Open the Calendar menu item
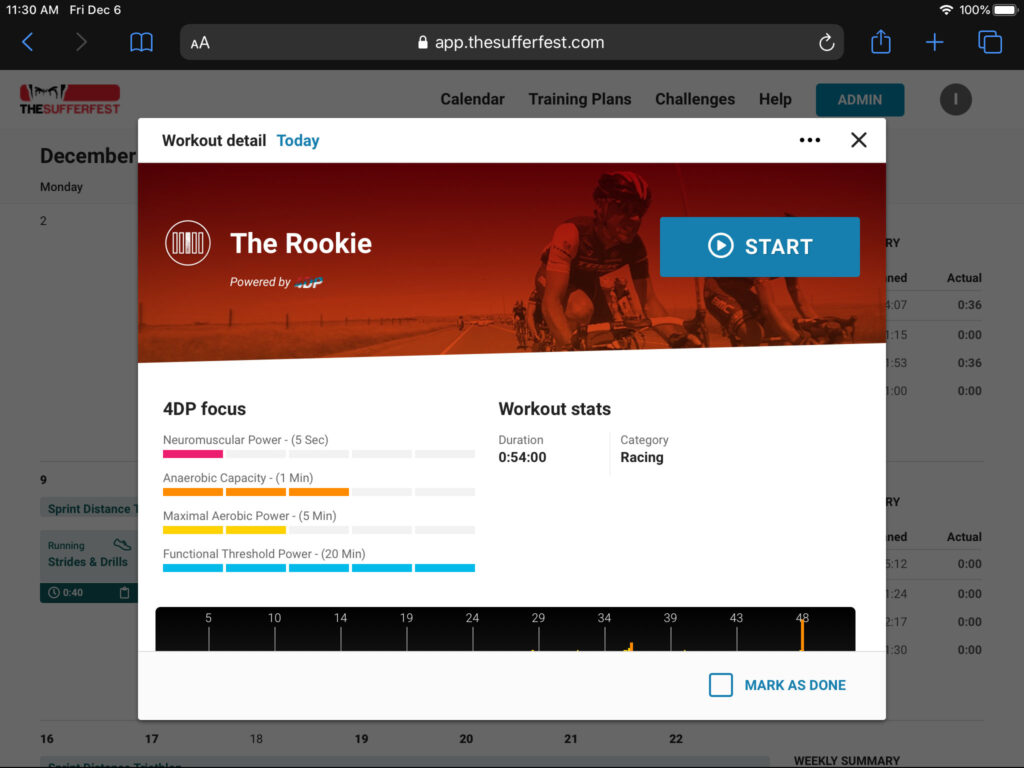 pyautogui.click(x=472, y=99)
